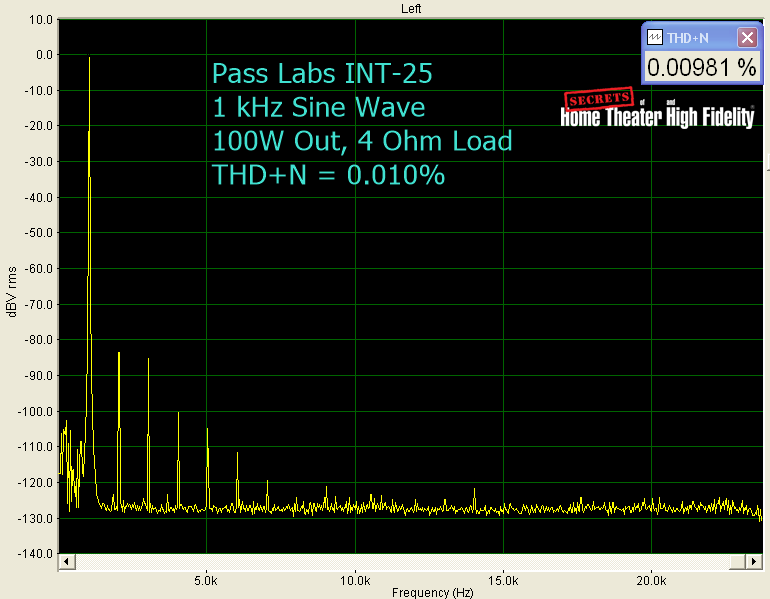
Task: Click the 'dBV rms' vertical axis label
Action: click(12, 290)
